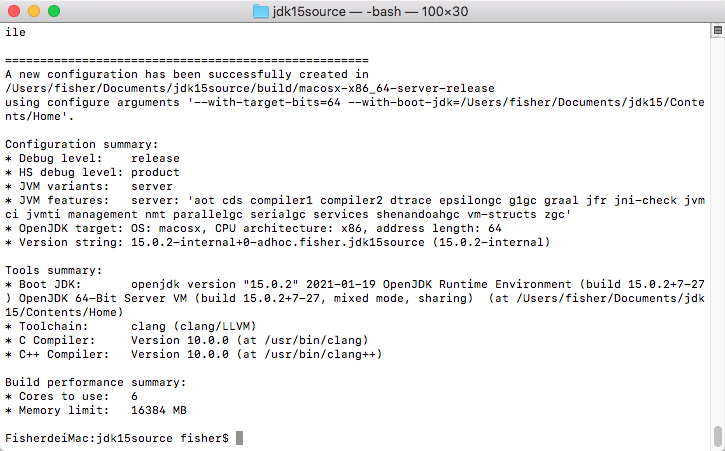Minimize the Terminal window with yellow button

(34, 11)
